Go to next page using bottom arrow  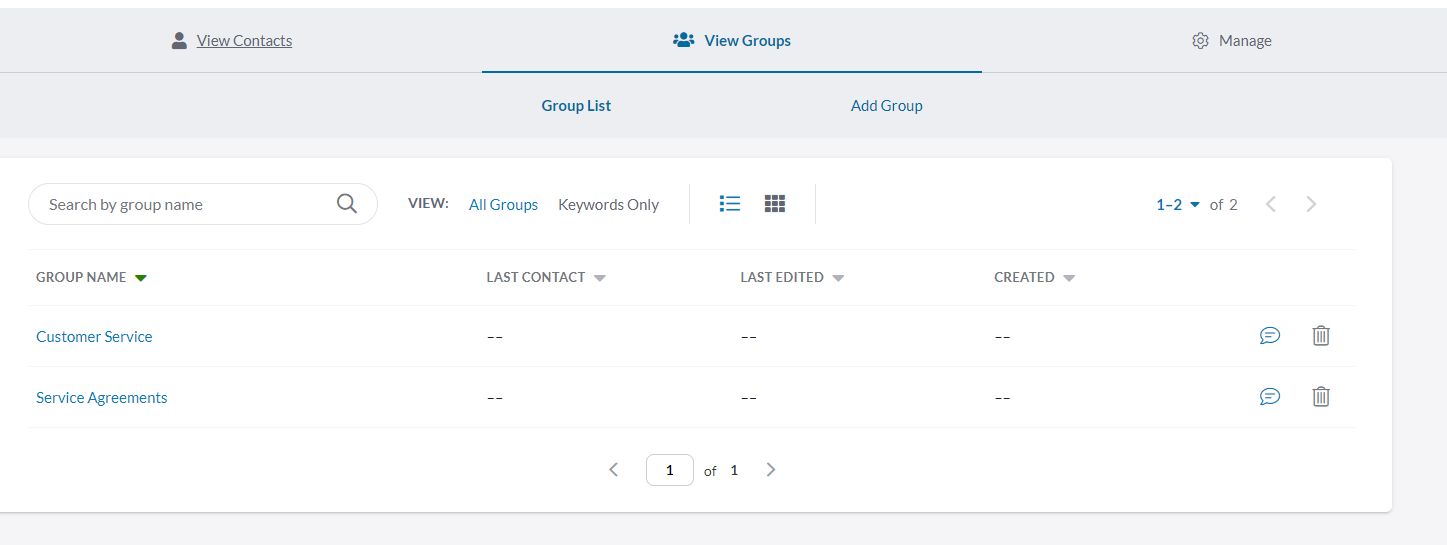point(771,470)
